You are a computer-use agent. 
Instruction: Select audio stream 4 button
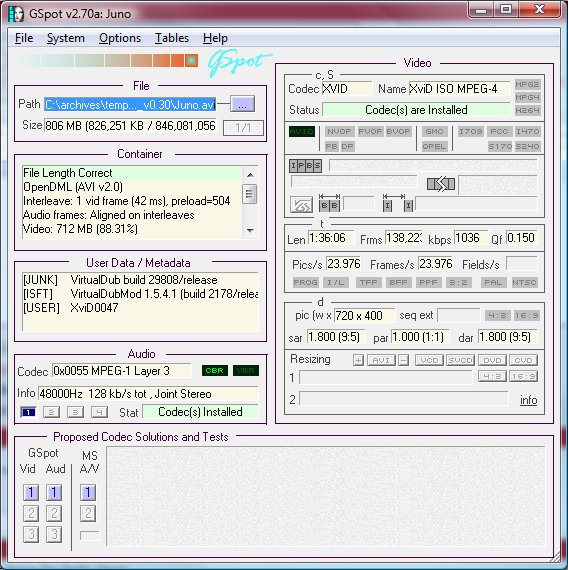click(99, 412)
